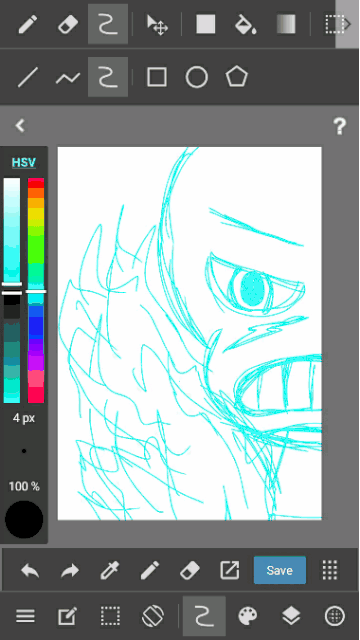The width and height of the screenshot is (360, 640).
Task: Select the polyline zigzag shape option
Action: [x=68, y=77]
